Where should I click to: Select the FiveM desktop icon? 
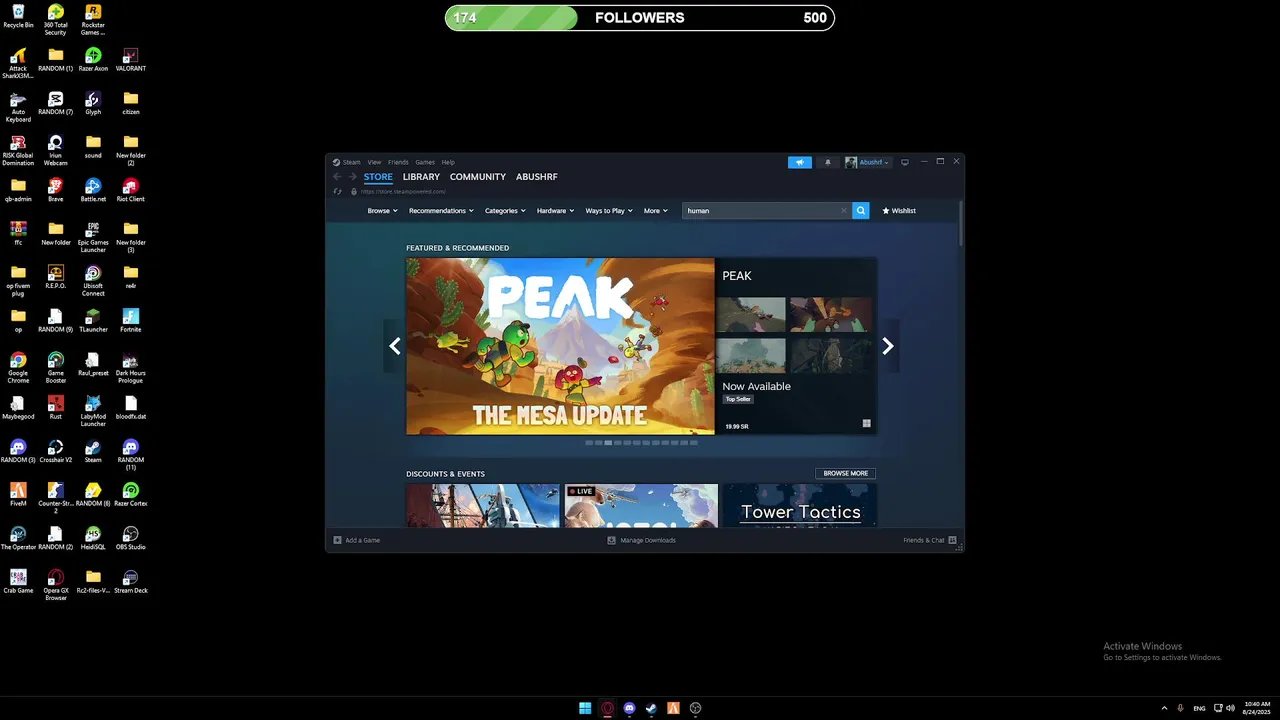(x=18, y=494)
